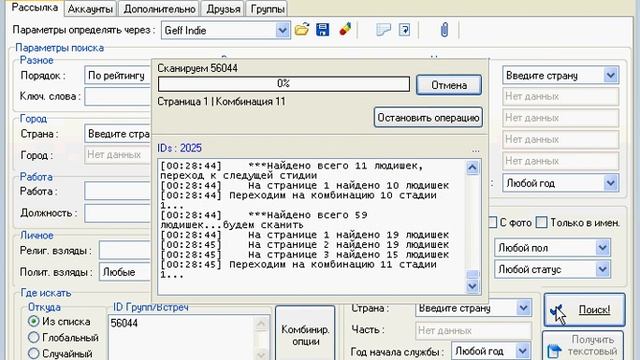The width and height of the screenshot is (640, 360).
Task: Select the Глобальный radio button
Action: pyautogui.click(x=33, y=337)
